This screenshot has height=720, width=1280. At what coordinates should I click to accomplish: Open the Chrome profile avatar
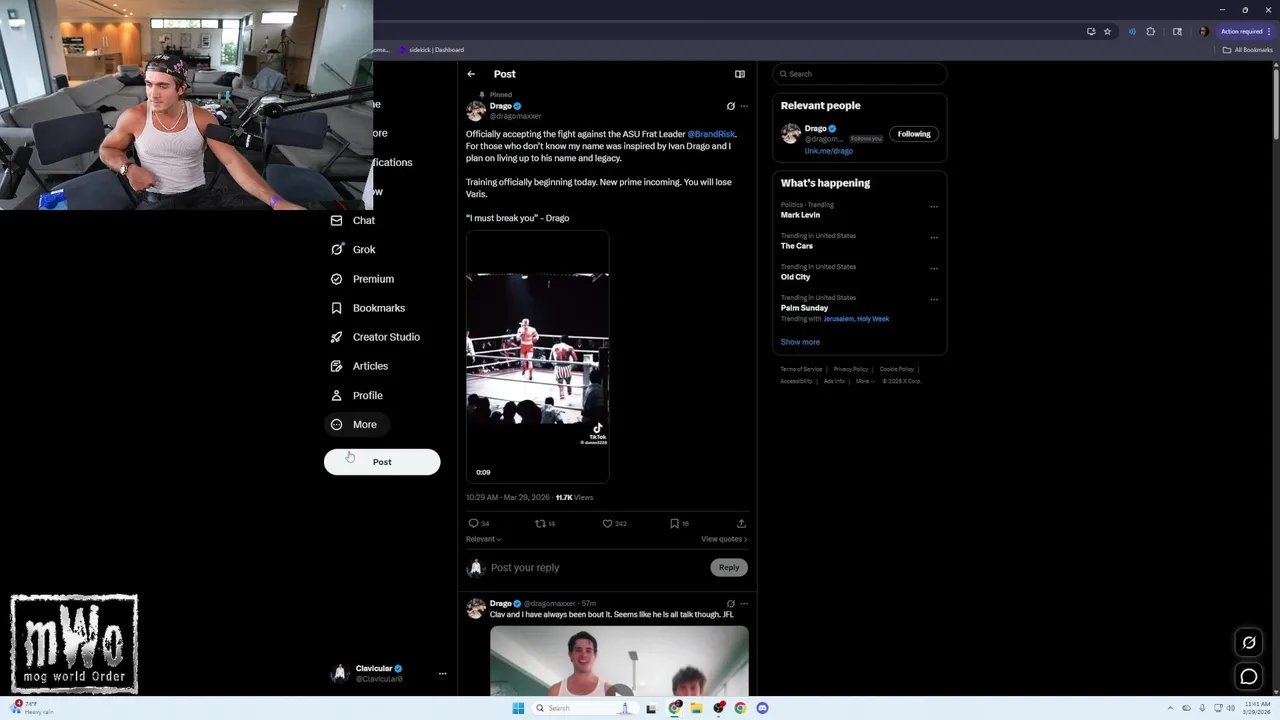click(x=1203, y=31)
